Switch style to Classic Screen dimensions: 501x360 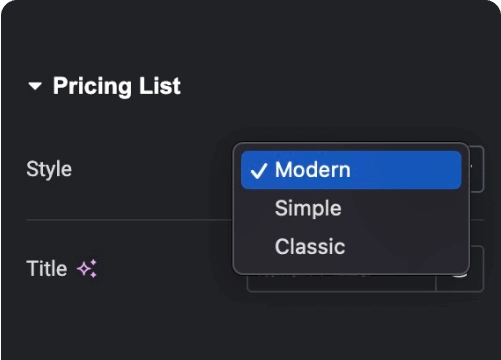click(x=351, y=247)
